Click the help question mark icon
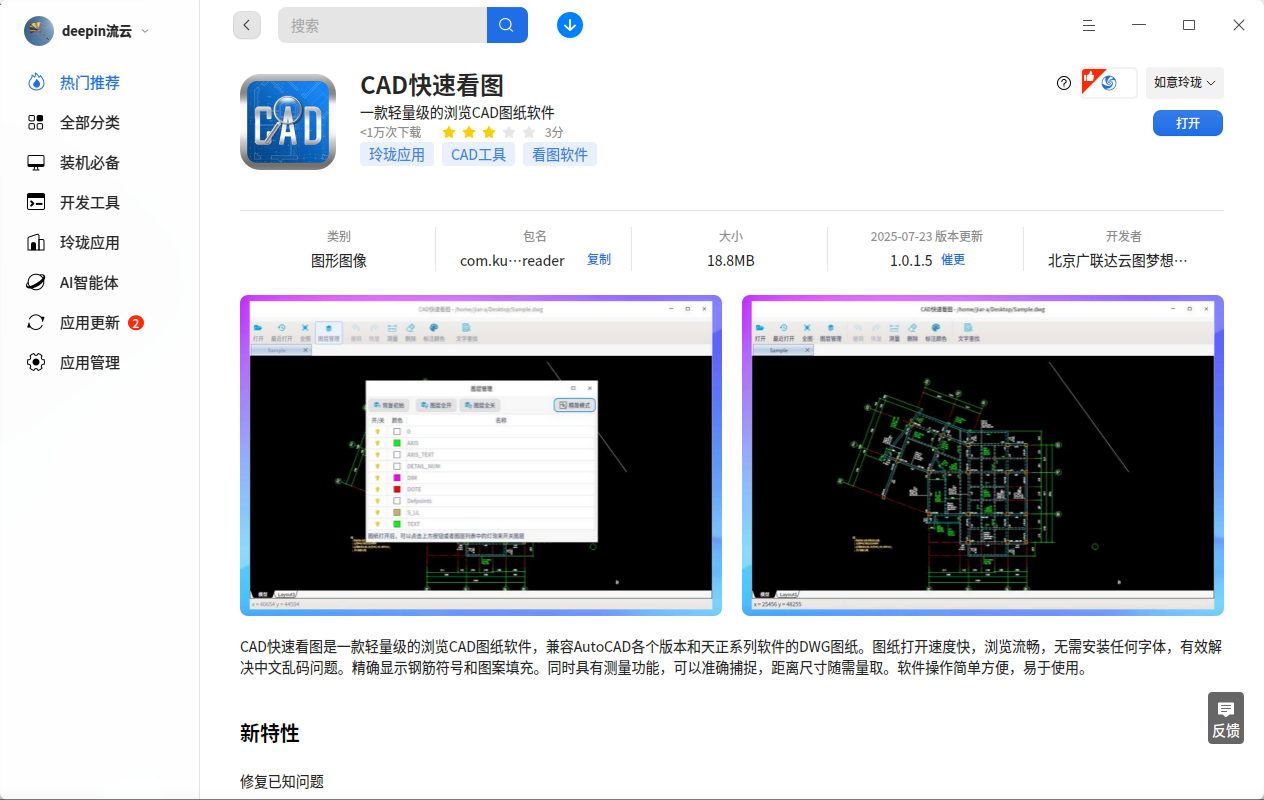The height and width of the screenshot is (800, 1264). pyautogui.click(x=1064, y=83)
